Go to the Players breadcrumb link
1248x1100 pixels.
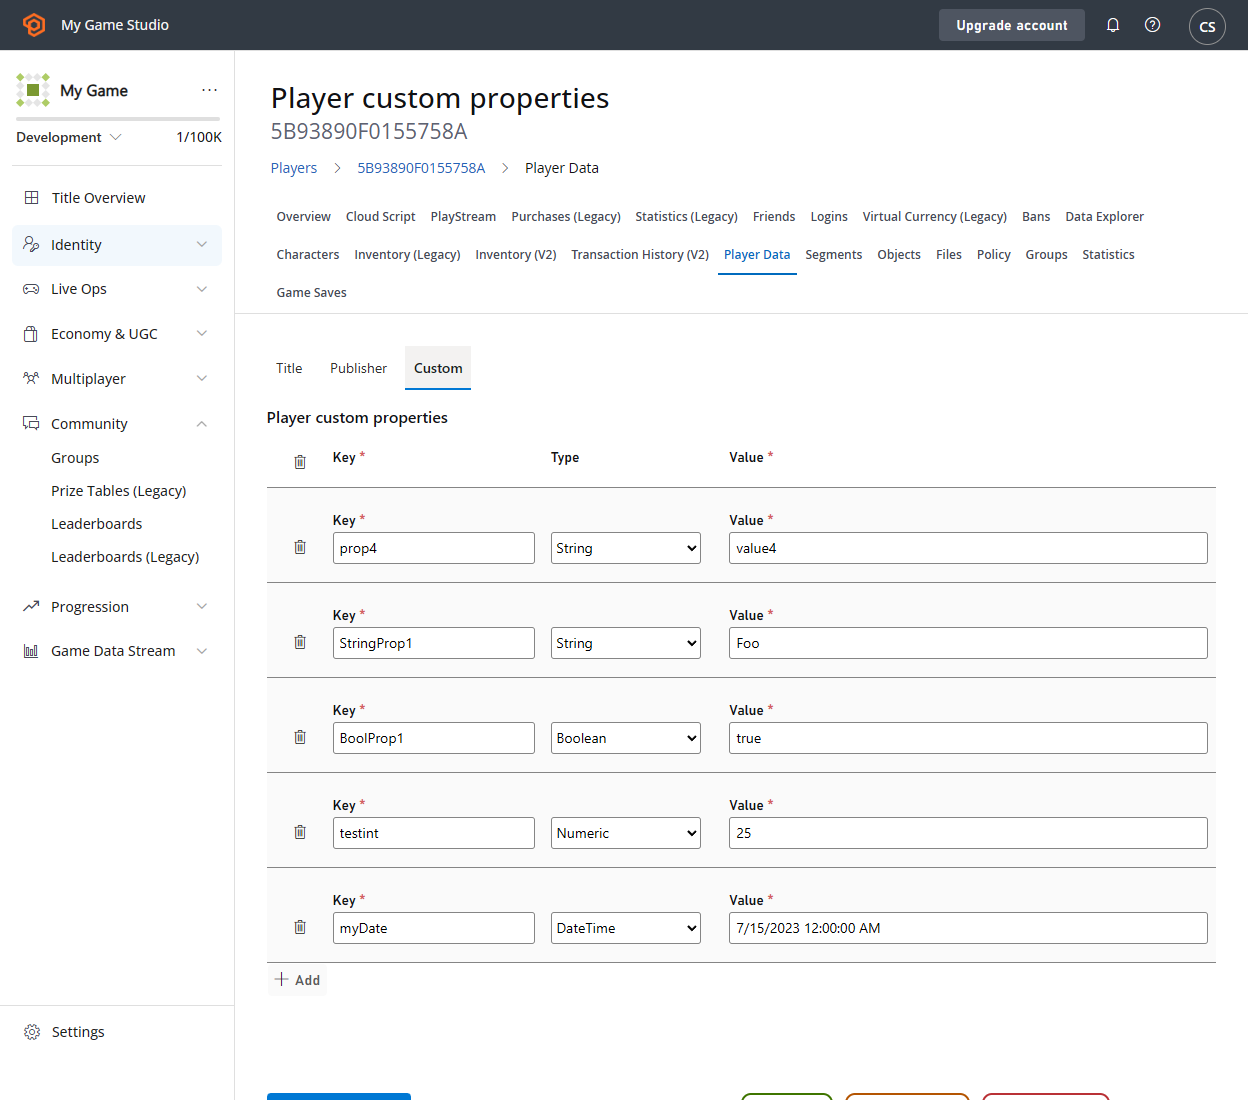[x=294, y=168]
